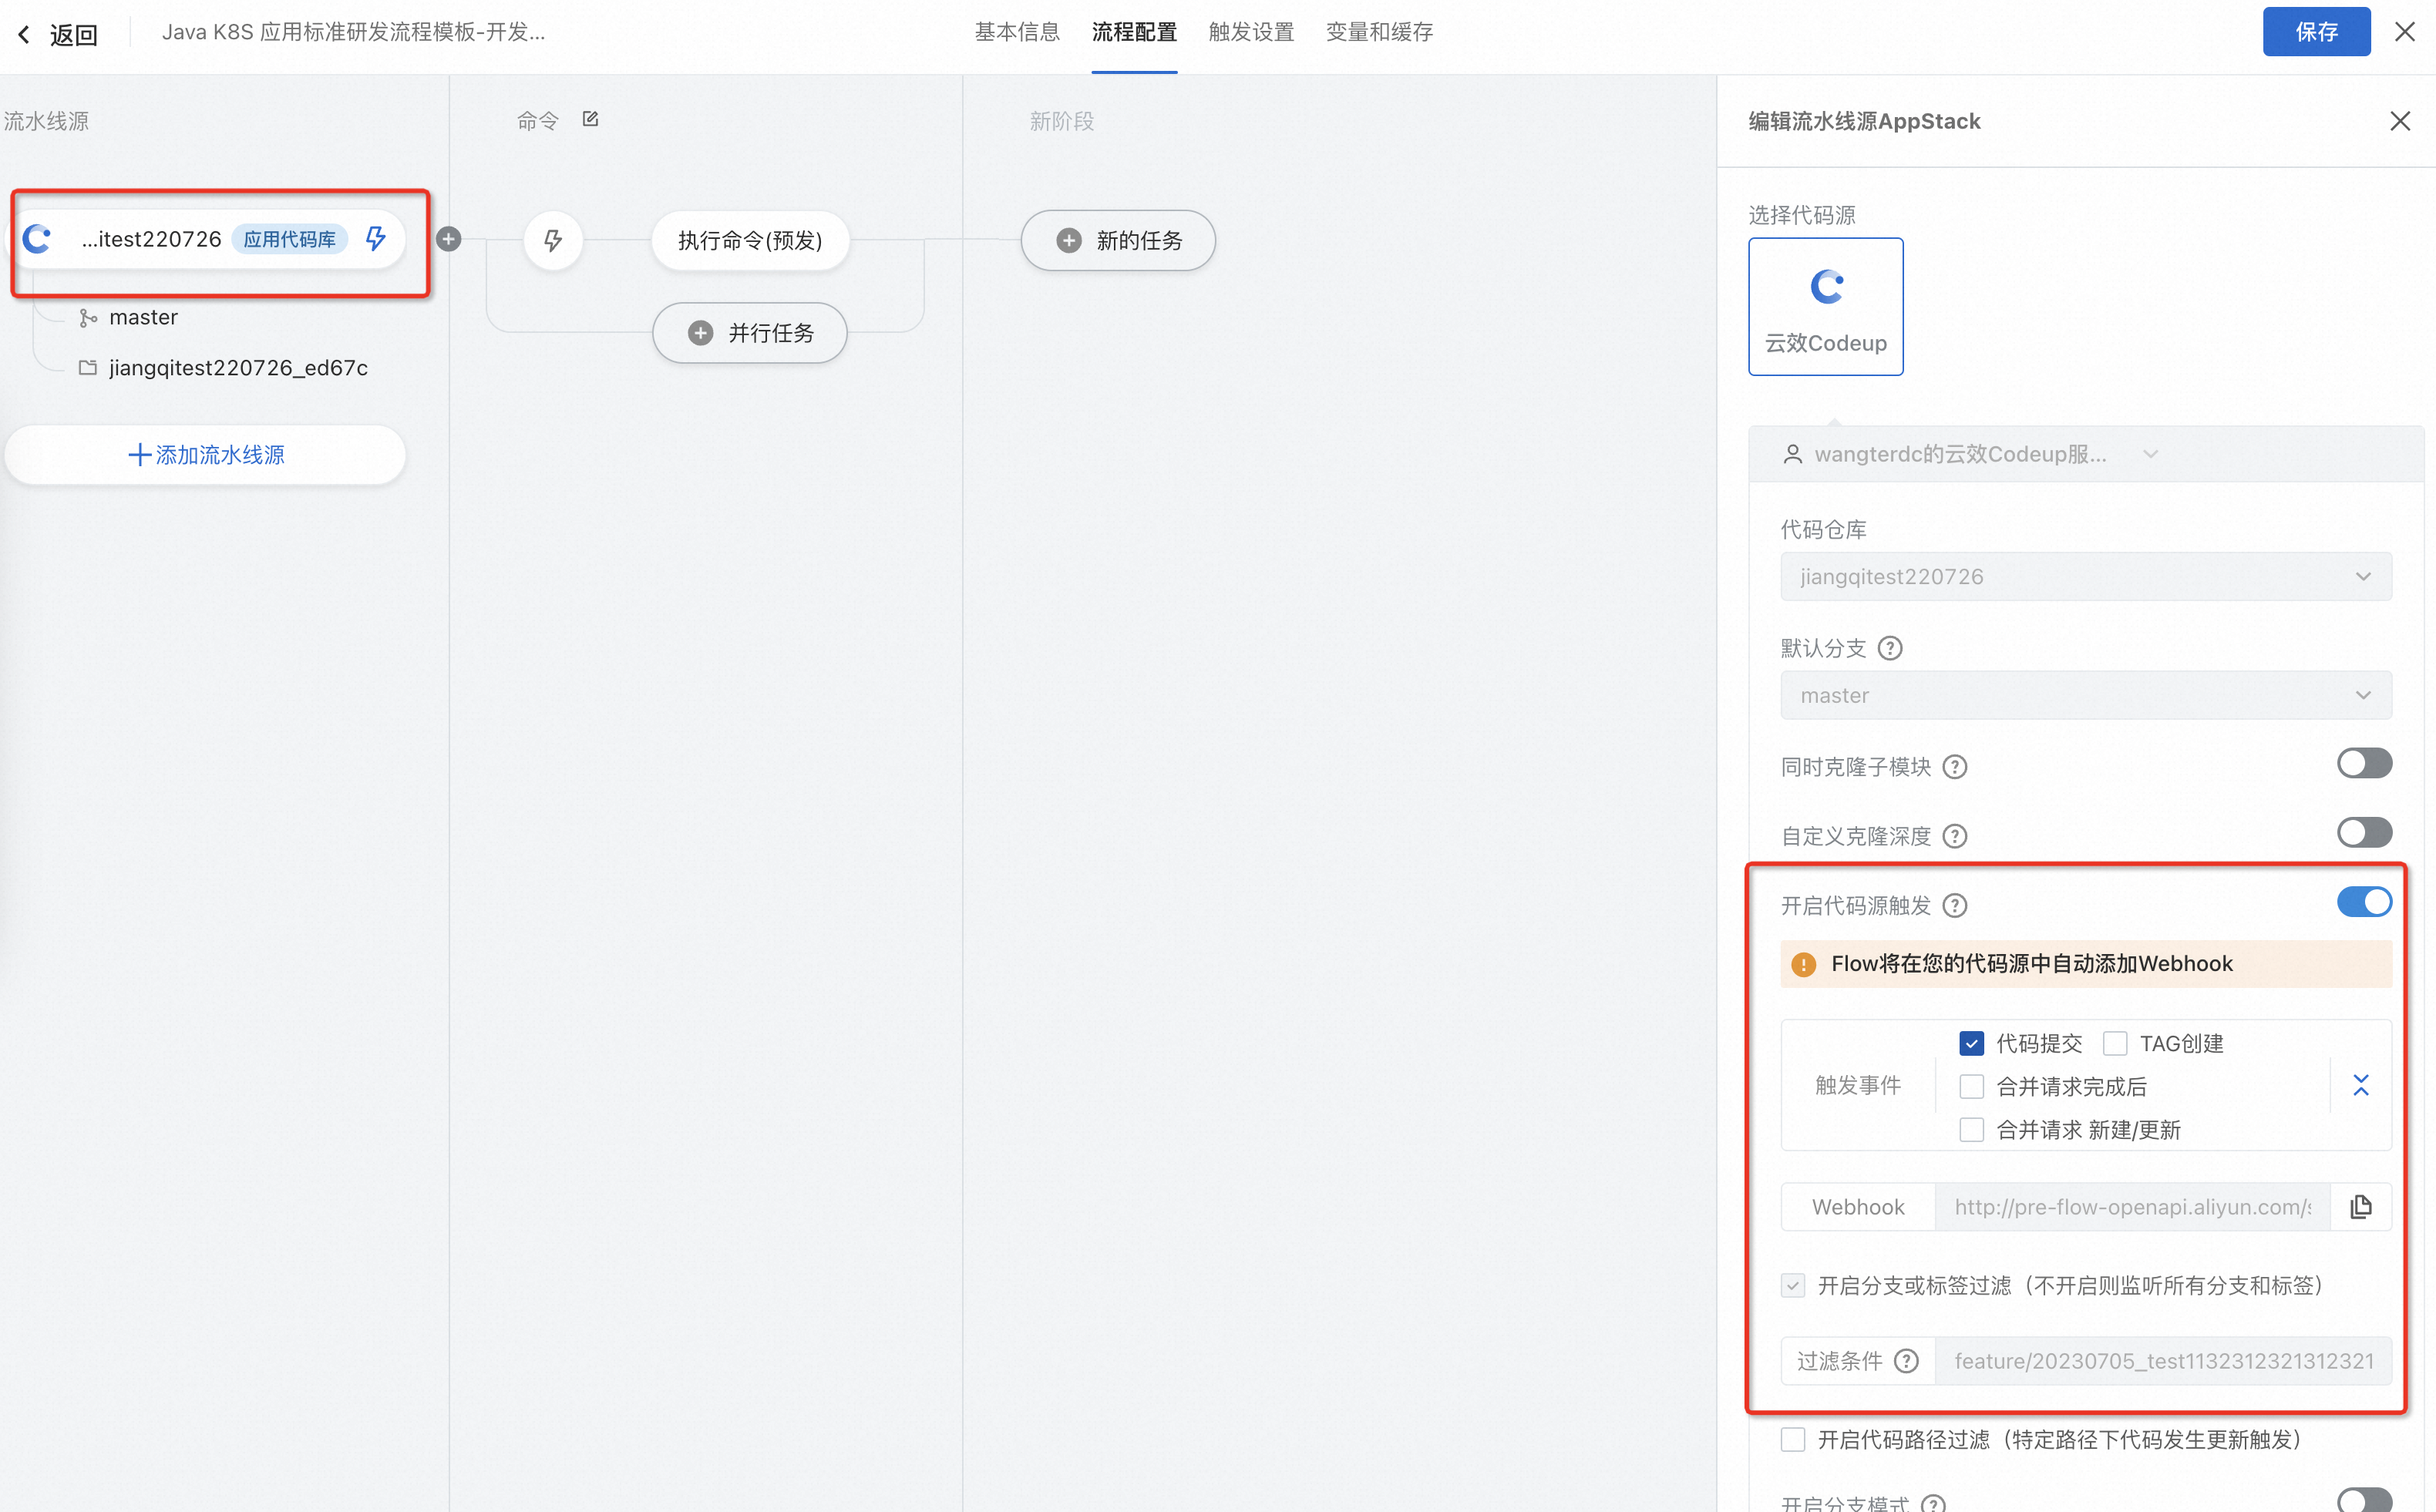
Task: Copy the Webhook URL with copy icon
Action: click(2360, 1206)
